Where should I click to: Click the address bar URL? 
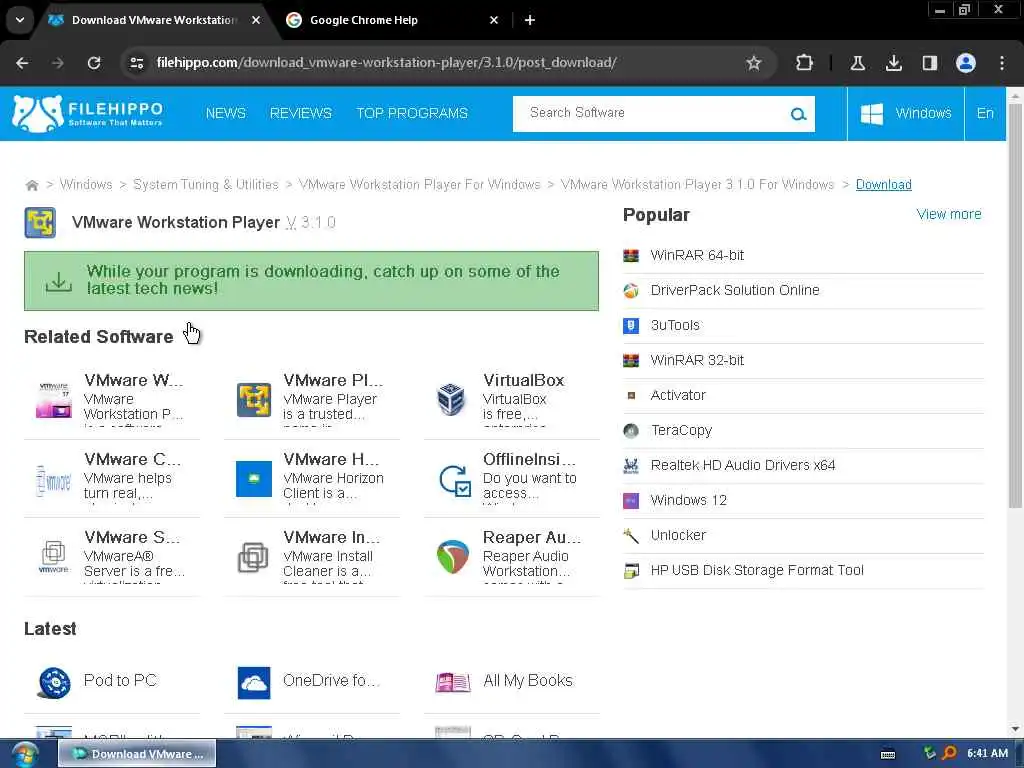click(386, 63)
